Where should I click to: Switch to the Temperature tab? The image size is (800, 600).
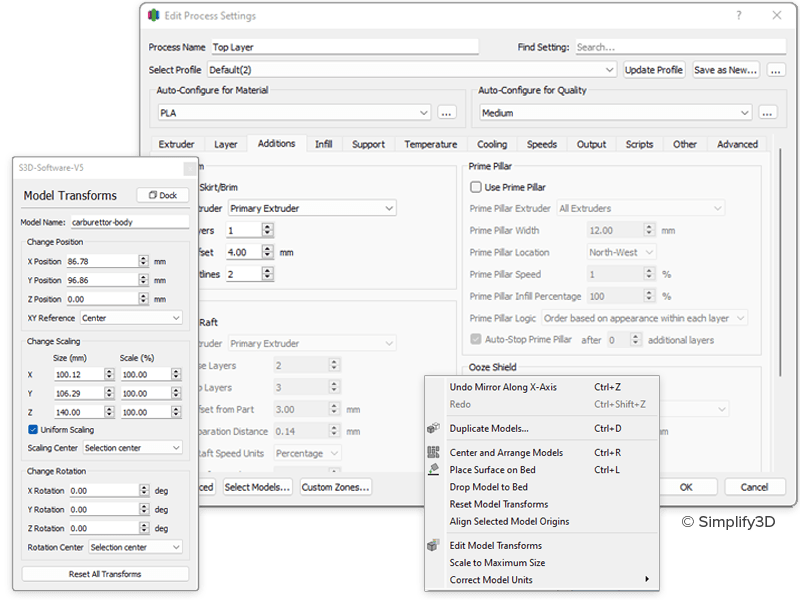pyautogui.click(x=431, y=144)
